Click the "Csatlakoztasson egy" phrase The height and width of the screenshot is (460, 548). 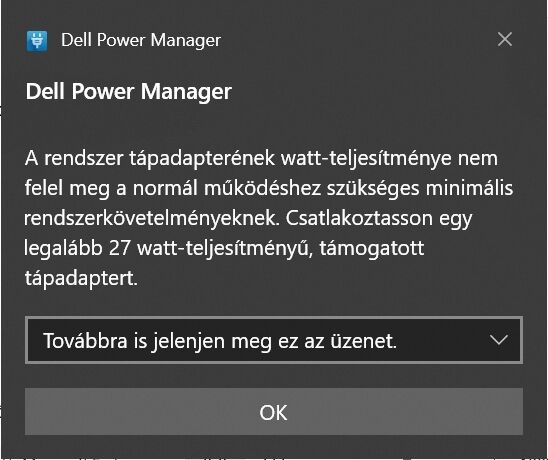(x=379, y=219)
